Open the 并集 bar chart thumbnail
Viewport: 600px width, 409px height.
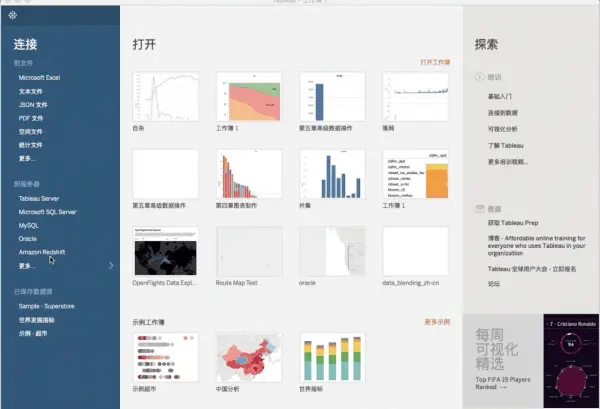coord(332,174)
